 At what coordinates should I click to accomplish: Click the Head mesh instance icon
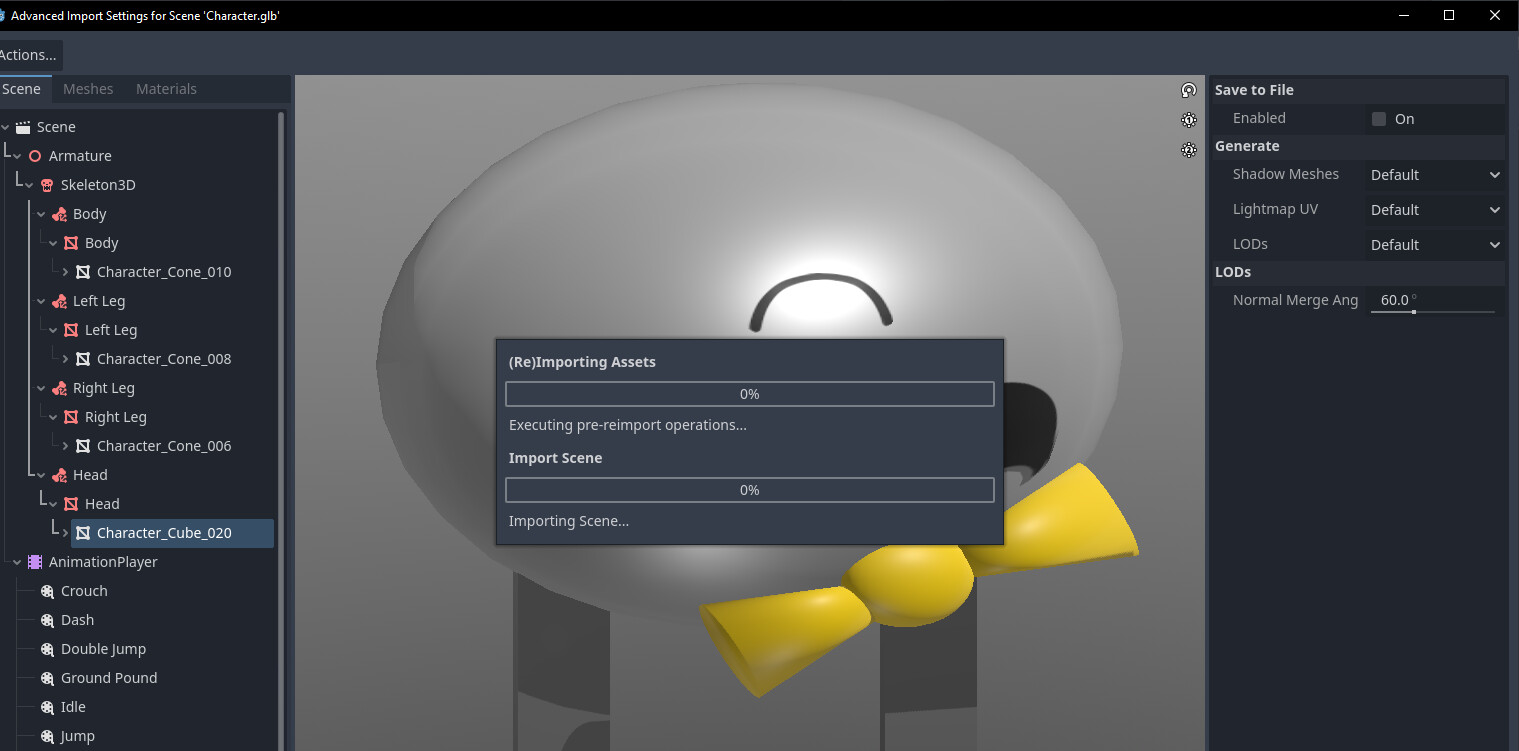coord(71,504)
